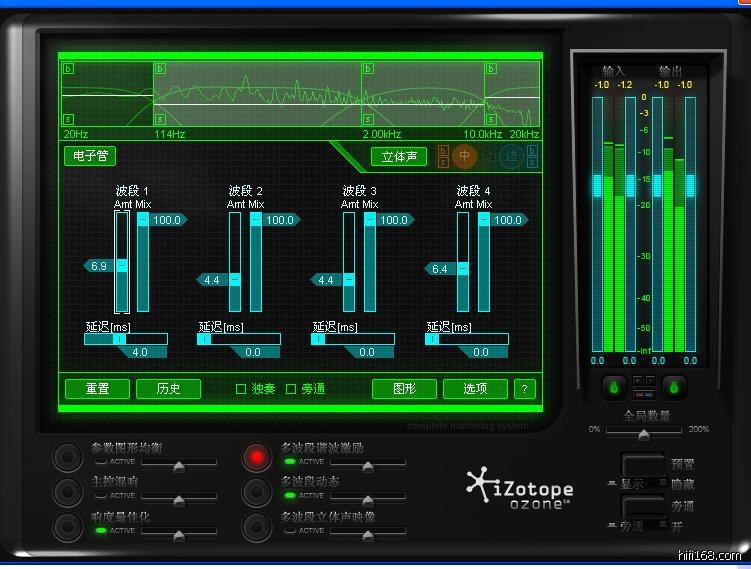Click the question mark help button
Image resolution: width=751 pixels, height=569 pixels.
(525, 389)
